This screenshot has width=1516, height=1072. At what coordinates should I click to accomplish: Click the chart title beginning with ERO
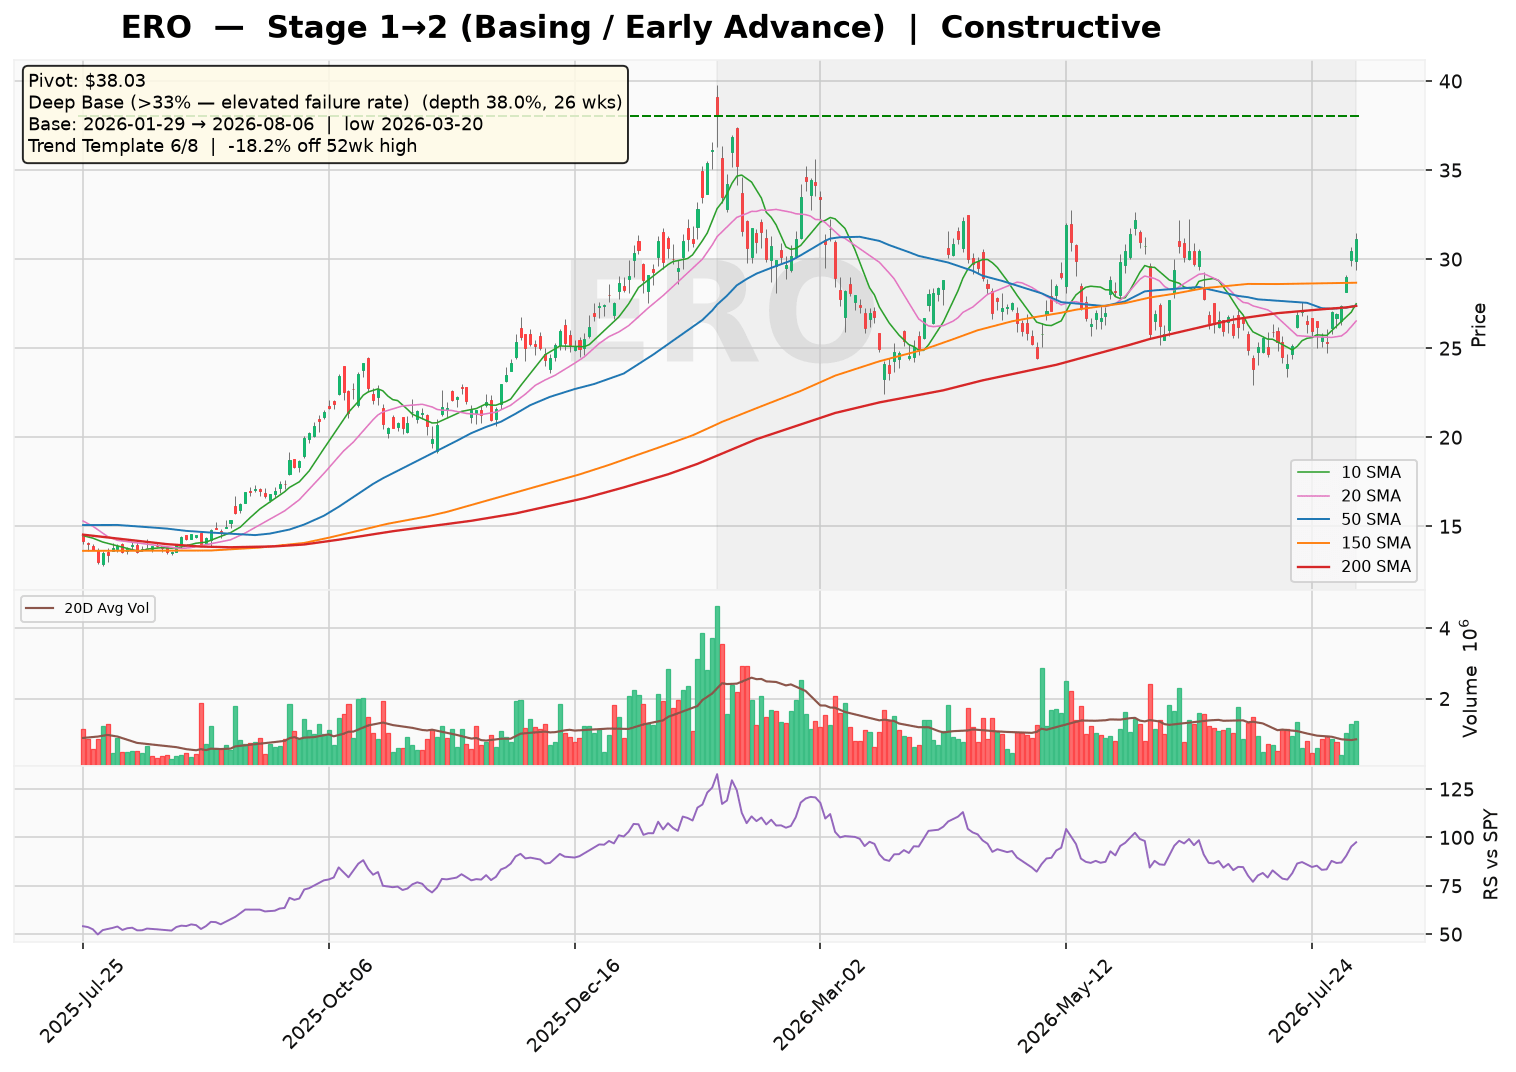641,28
